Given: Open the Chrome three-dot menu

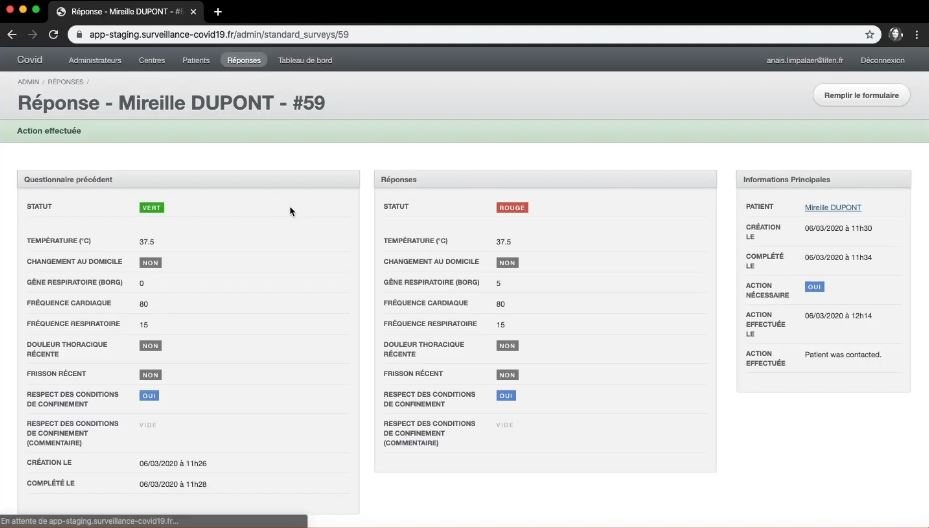Looking at the screenshot, I should tap(917, 34).
